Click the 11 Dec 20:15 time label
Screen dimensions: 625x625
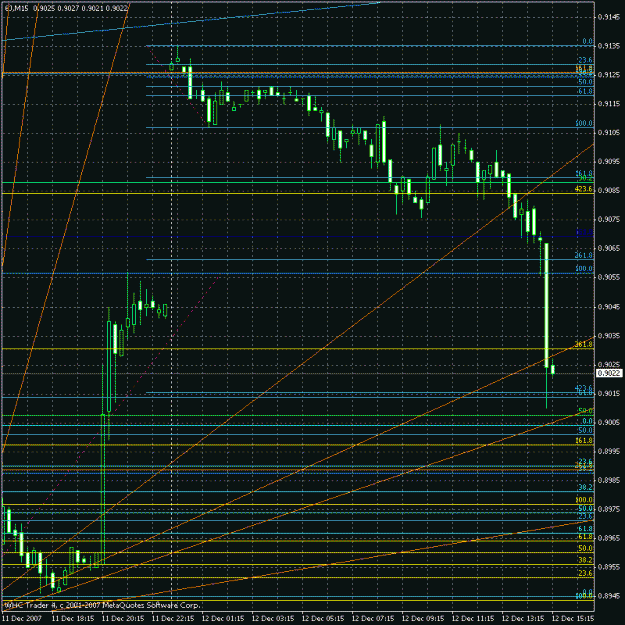[123, 618]
